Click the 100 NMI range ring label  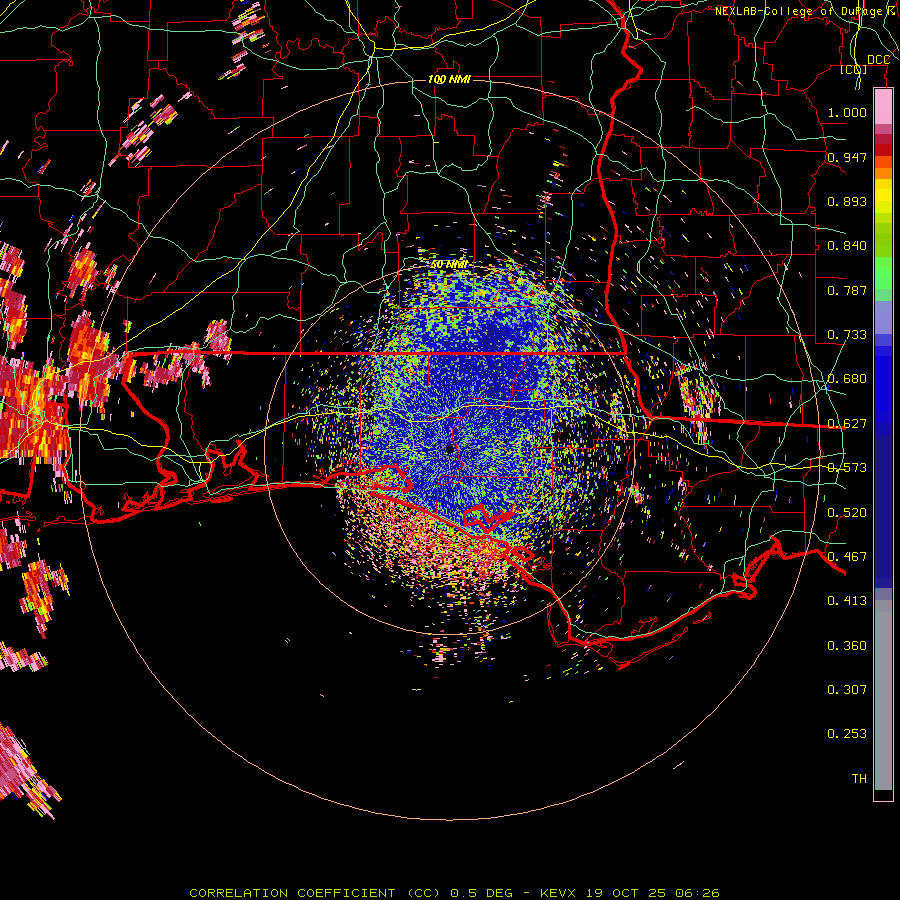click(449, 79)
